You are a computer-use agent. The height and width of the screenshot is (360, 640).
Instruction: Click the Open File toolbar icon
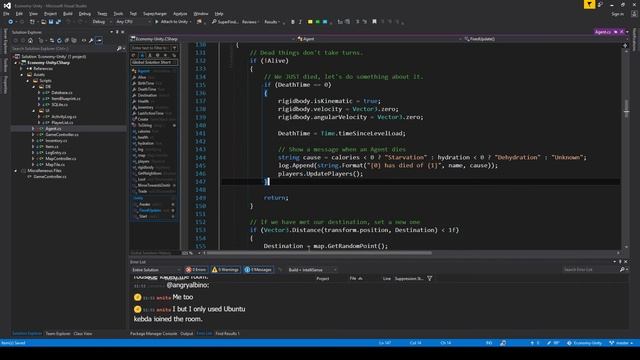[44, 22]
